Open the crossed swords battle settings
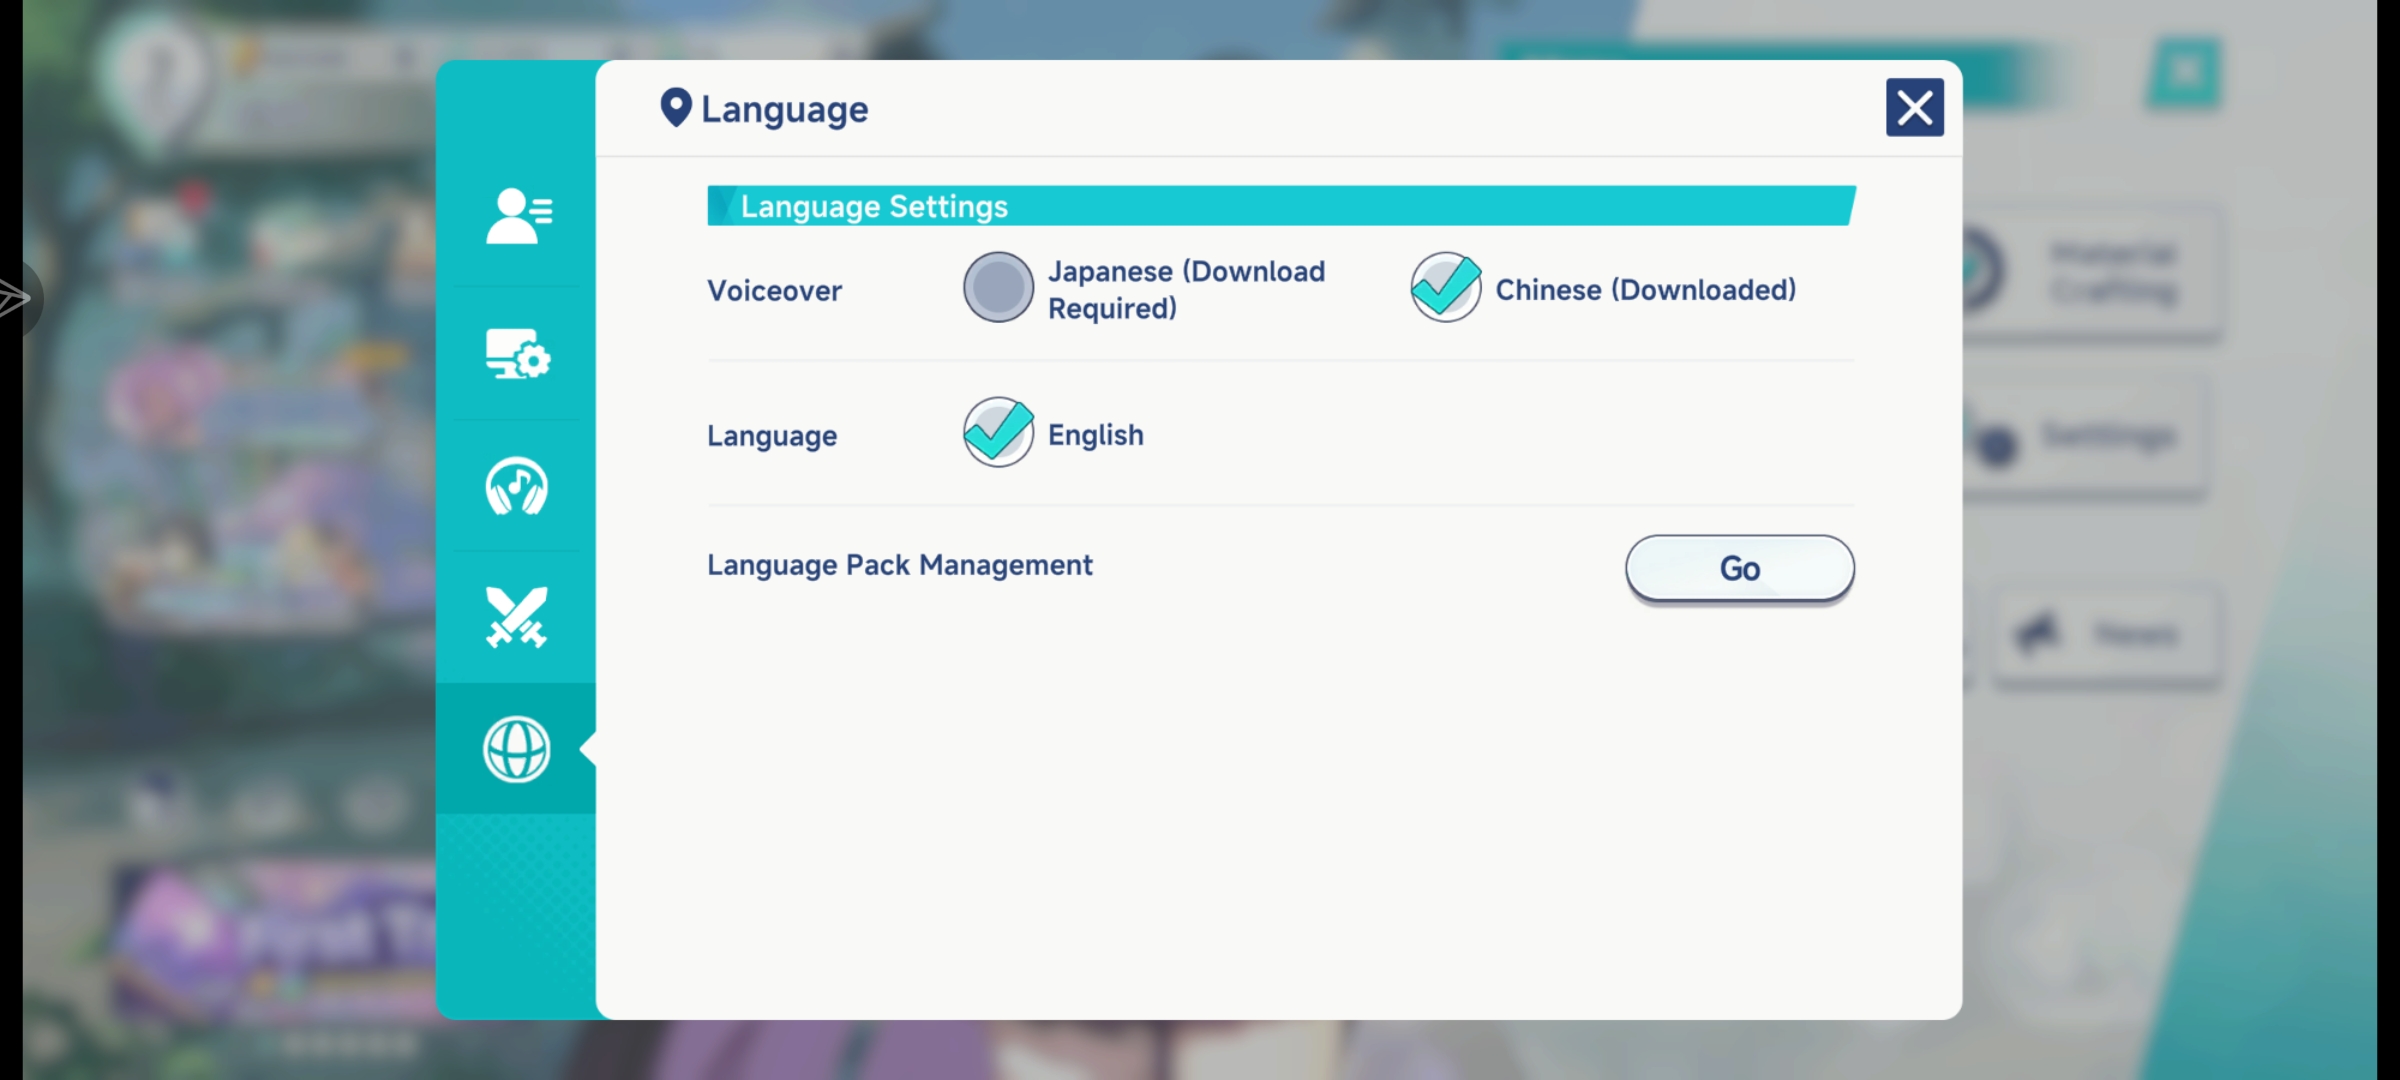The image size is (2400, 1080). [517, 617]
